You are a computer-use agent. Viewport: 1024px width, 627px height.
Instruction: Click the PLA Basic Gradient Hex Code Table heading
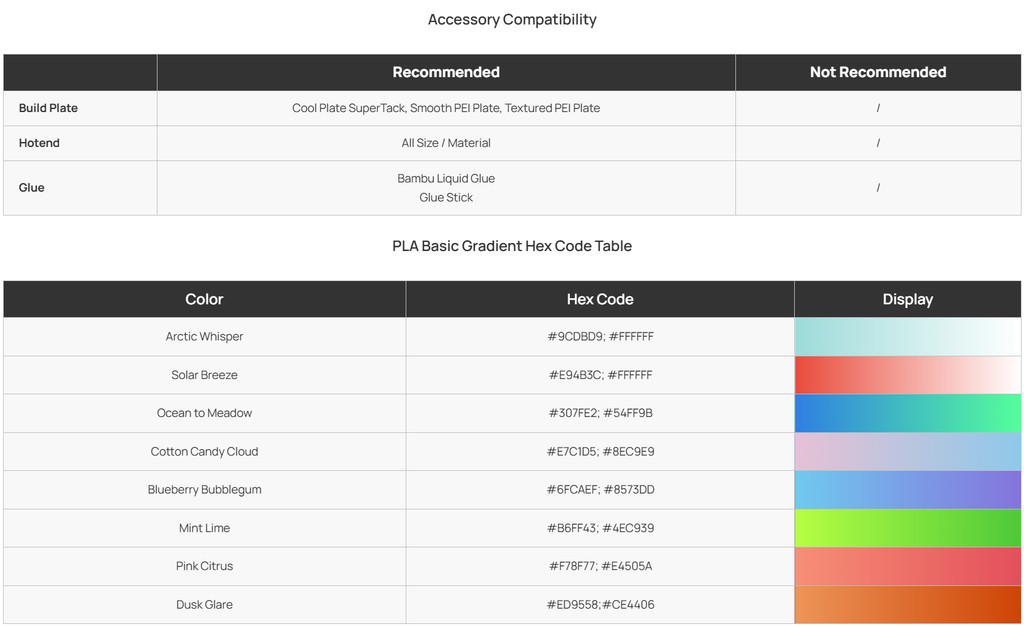(x=512, y=246)
